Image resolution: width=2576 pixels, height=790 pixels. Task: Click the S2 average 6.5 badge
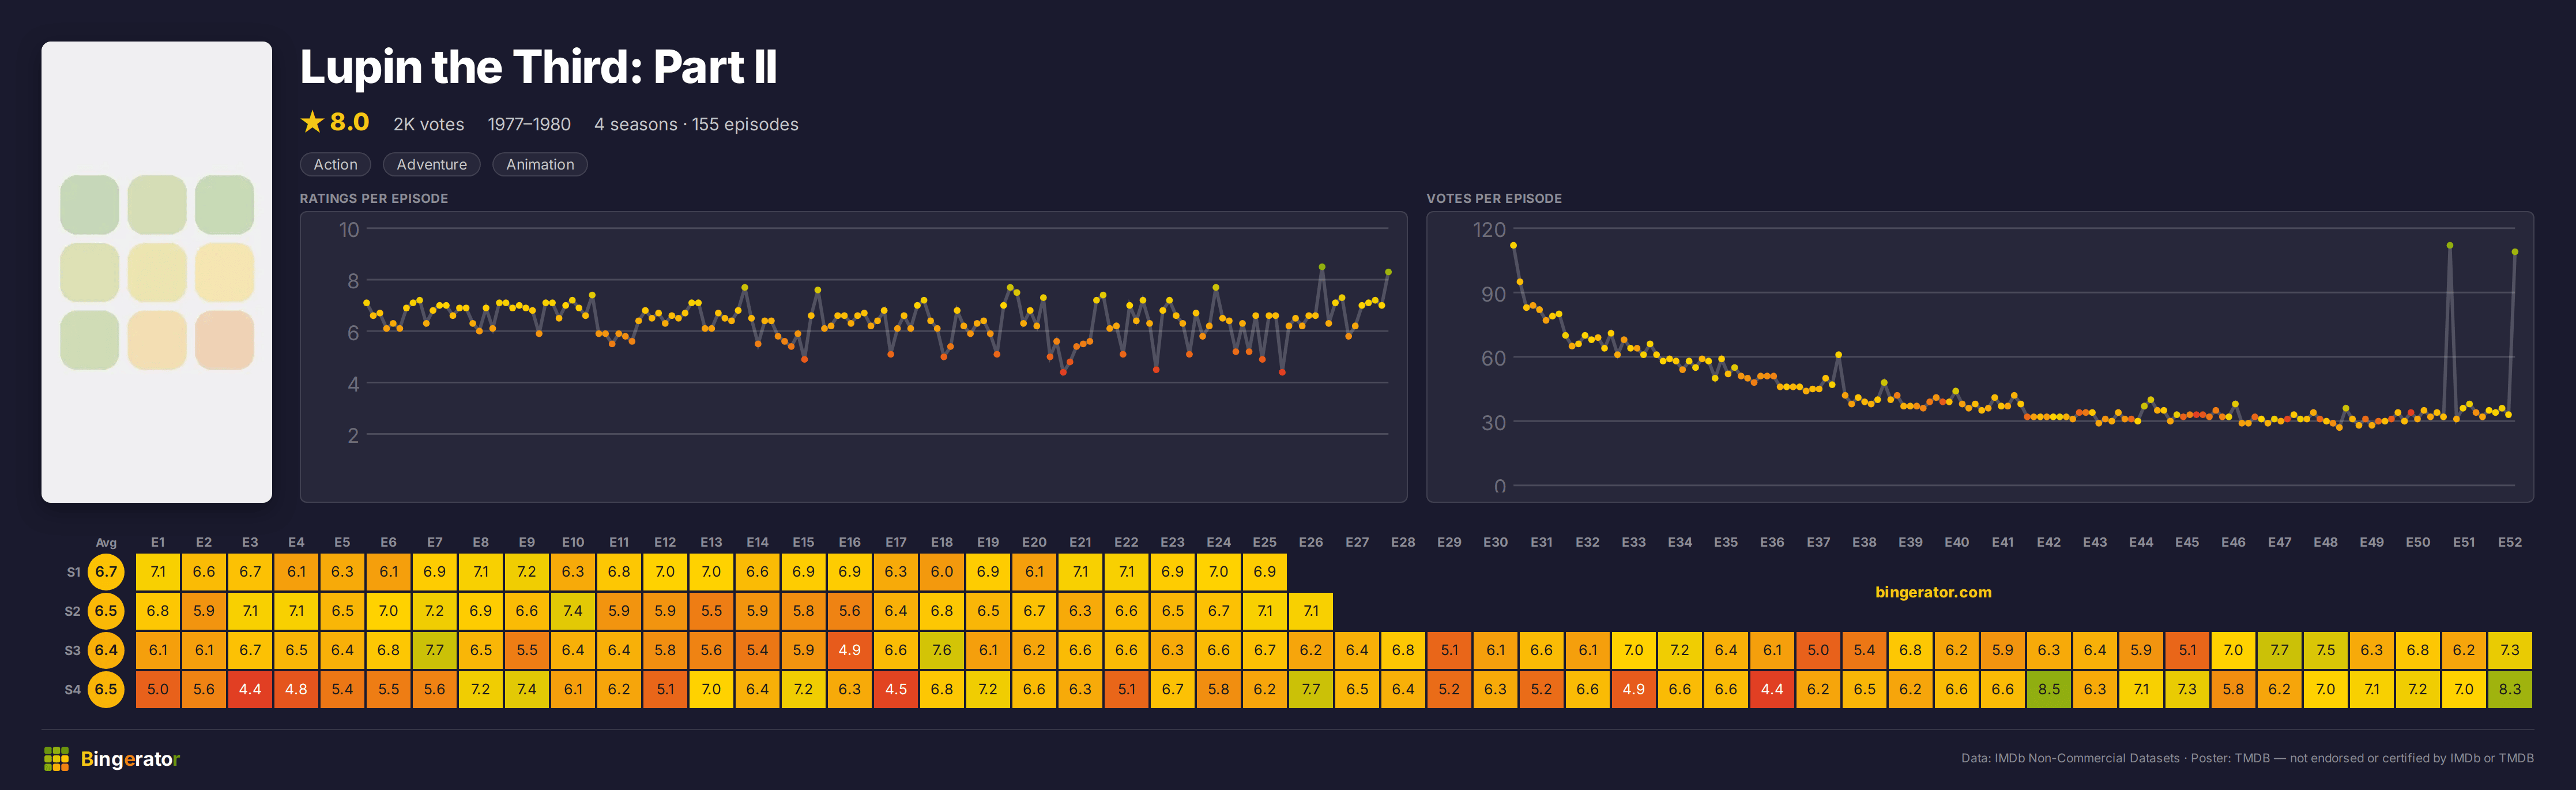(x=106, y=611)
